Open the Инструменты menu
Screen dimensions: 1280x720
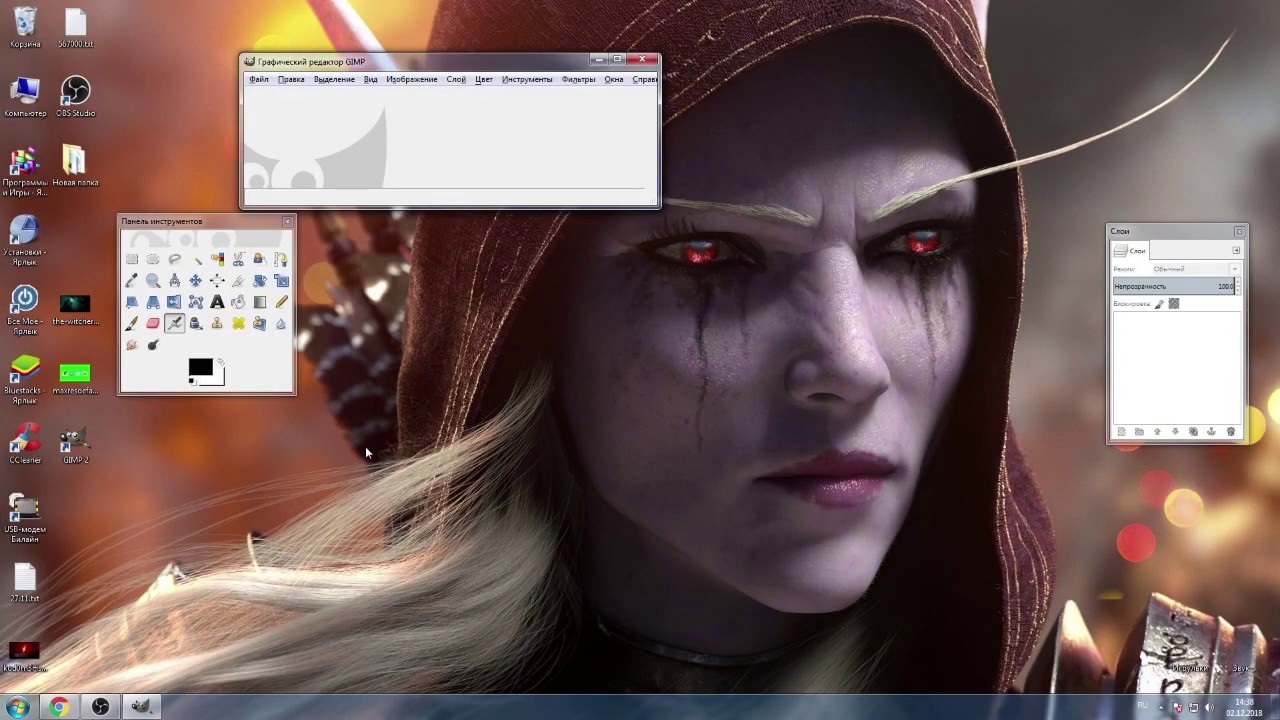pos(527,79)
